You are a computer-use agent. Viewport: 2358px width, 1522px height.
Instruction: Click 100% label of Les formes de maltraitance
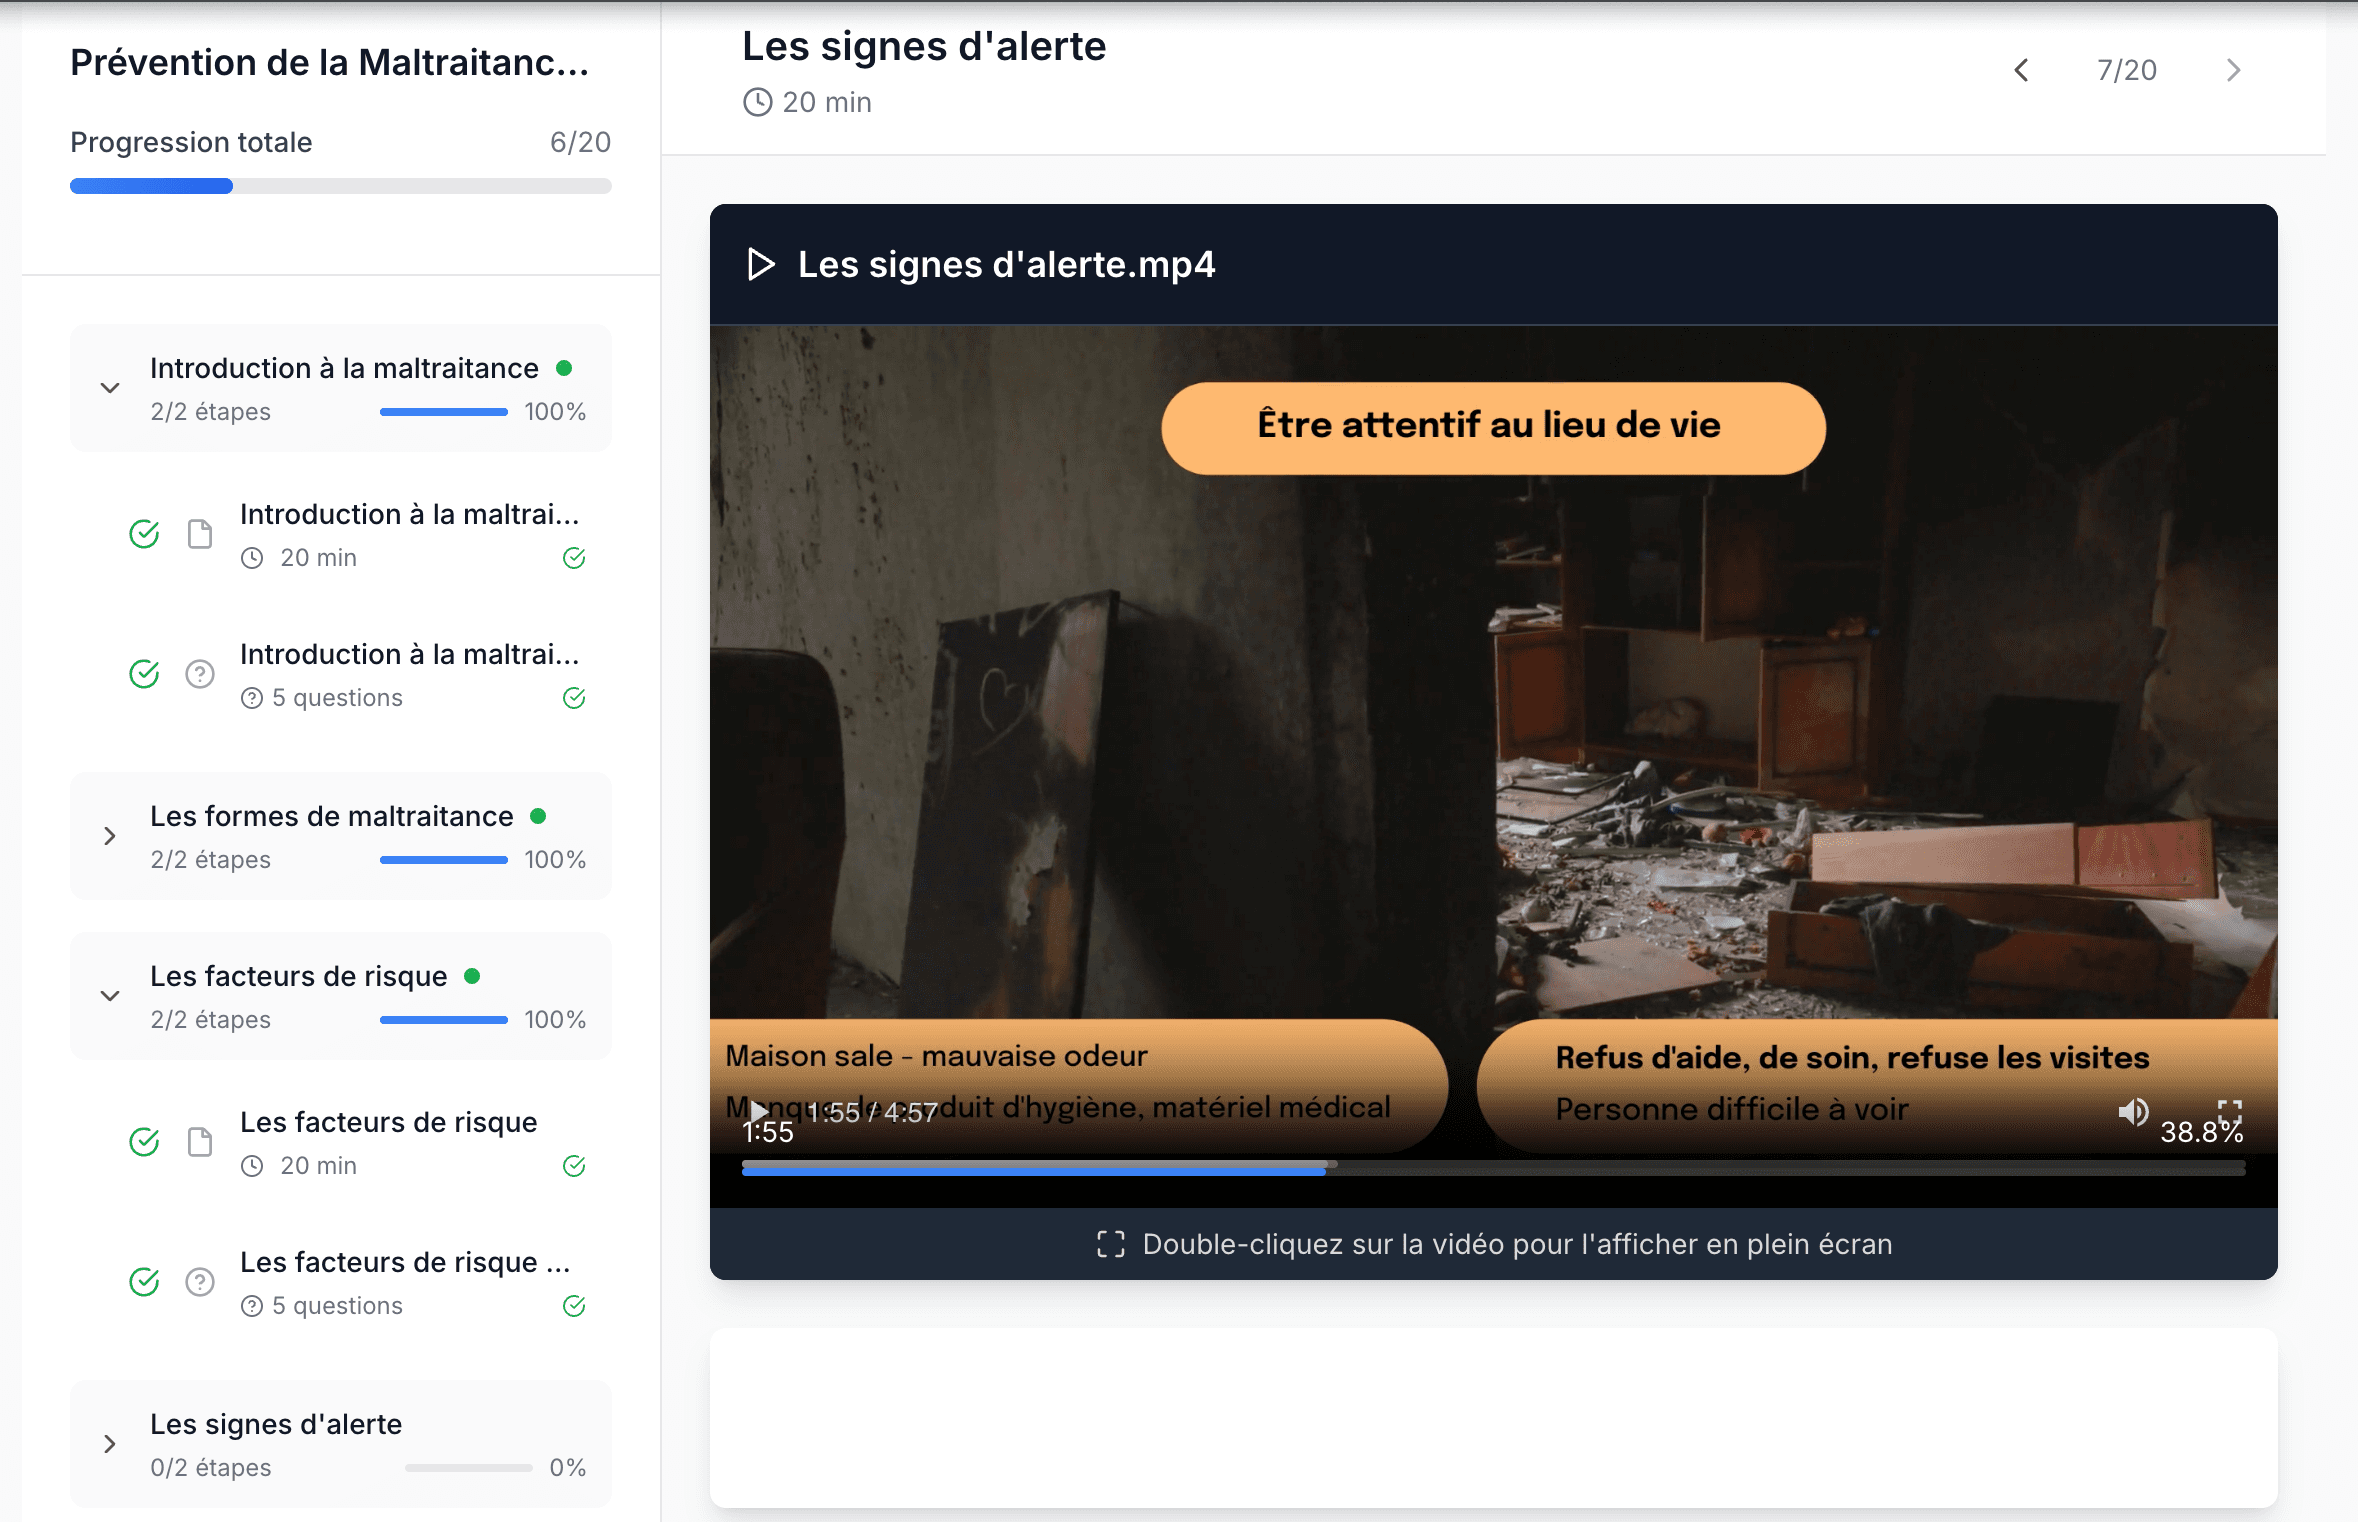(x=555, y=859)
